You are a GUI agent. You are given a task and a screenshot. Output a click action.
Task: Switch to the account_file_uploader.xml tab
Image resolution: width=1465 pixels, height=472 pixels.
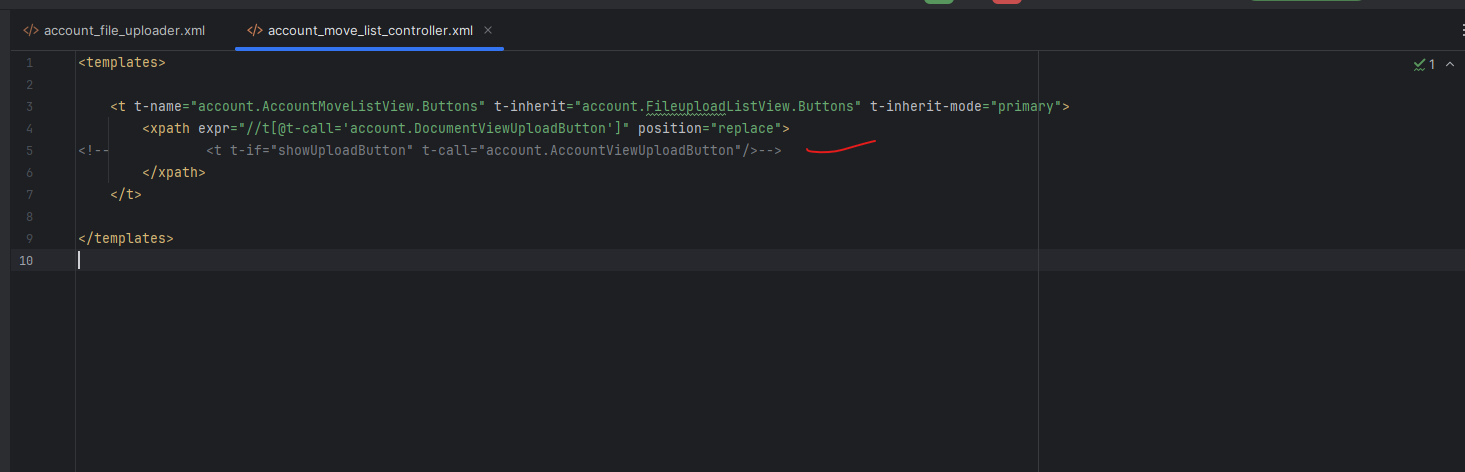[x=124, y=31]
